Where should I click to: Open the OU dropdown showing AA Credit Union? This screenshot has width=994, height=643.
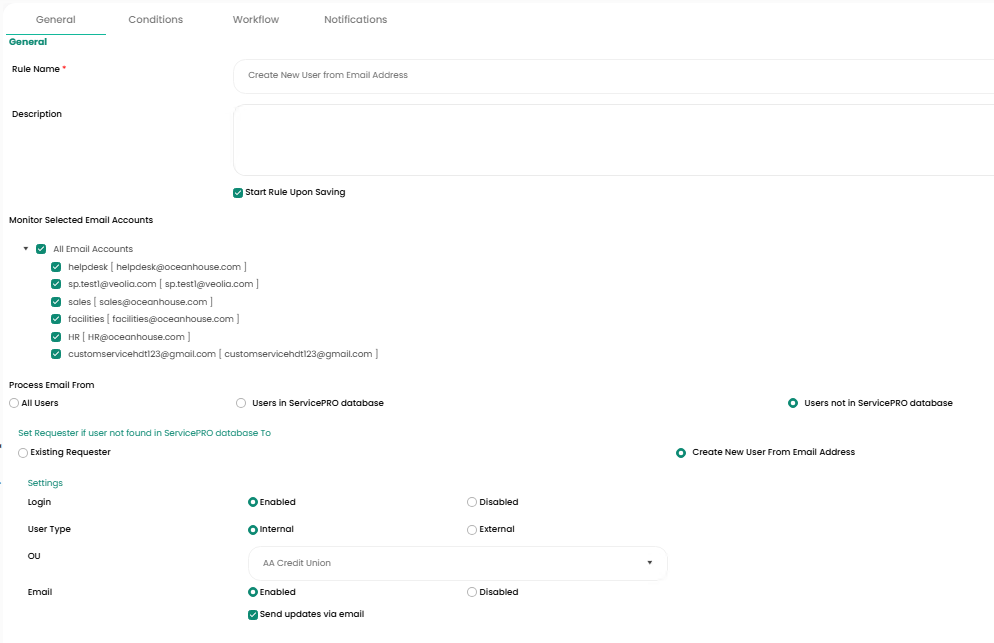[457, 563]
